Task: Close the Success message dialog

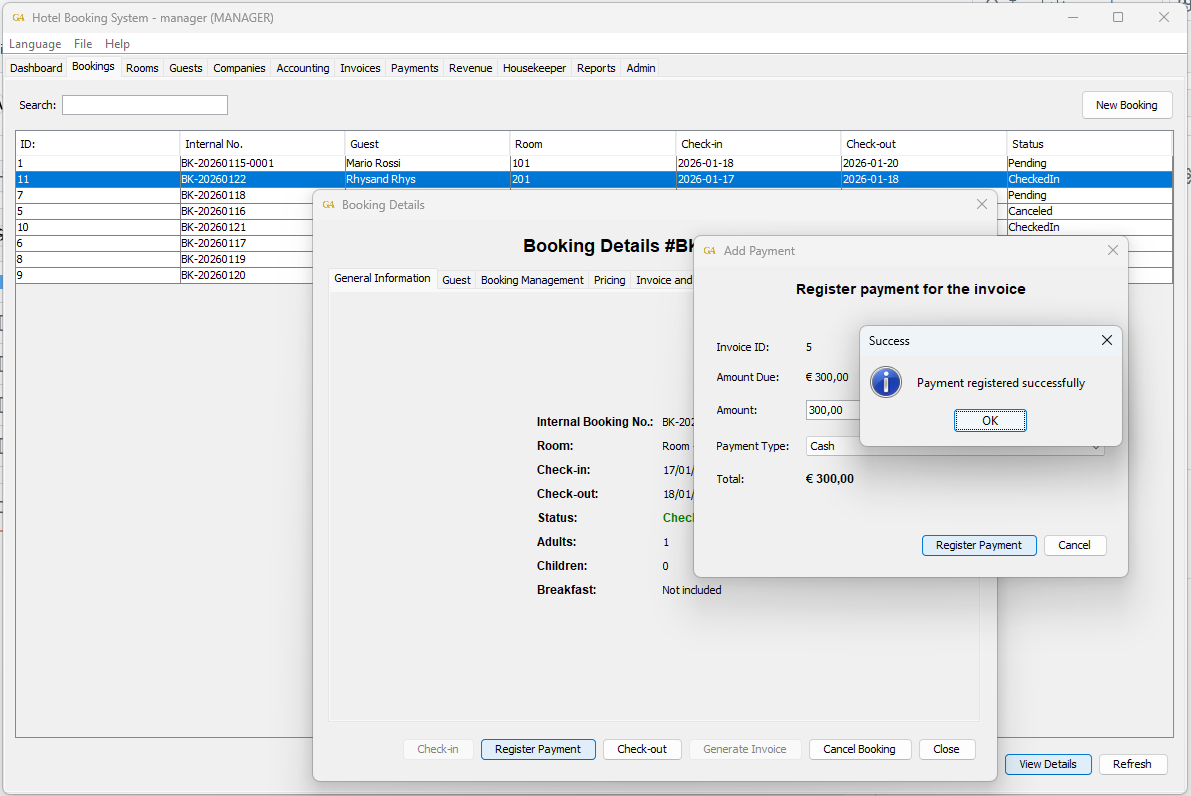Action: (x=1106, y=341)
